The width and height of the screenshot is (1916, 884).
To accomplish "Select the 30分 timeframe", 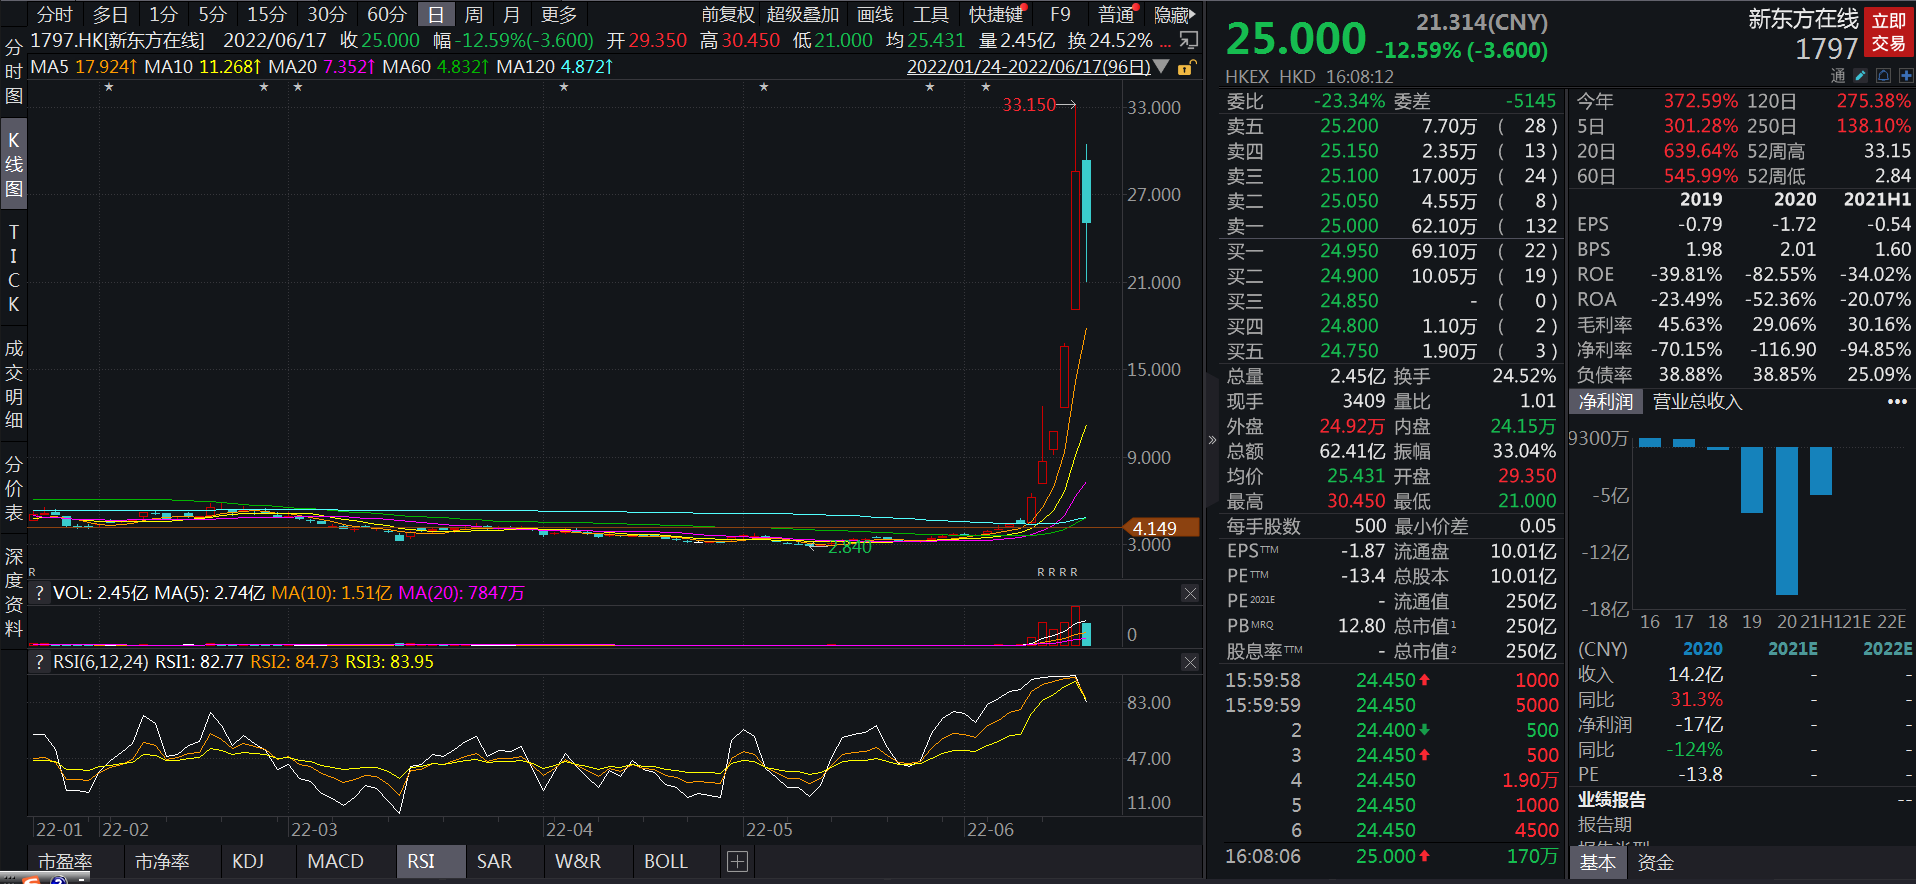I will pos(327,14).
